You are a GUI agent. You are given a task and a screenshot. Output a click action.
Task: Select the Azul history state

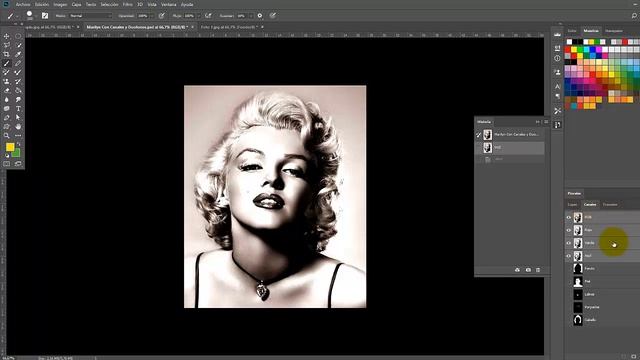click(510, 147)
